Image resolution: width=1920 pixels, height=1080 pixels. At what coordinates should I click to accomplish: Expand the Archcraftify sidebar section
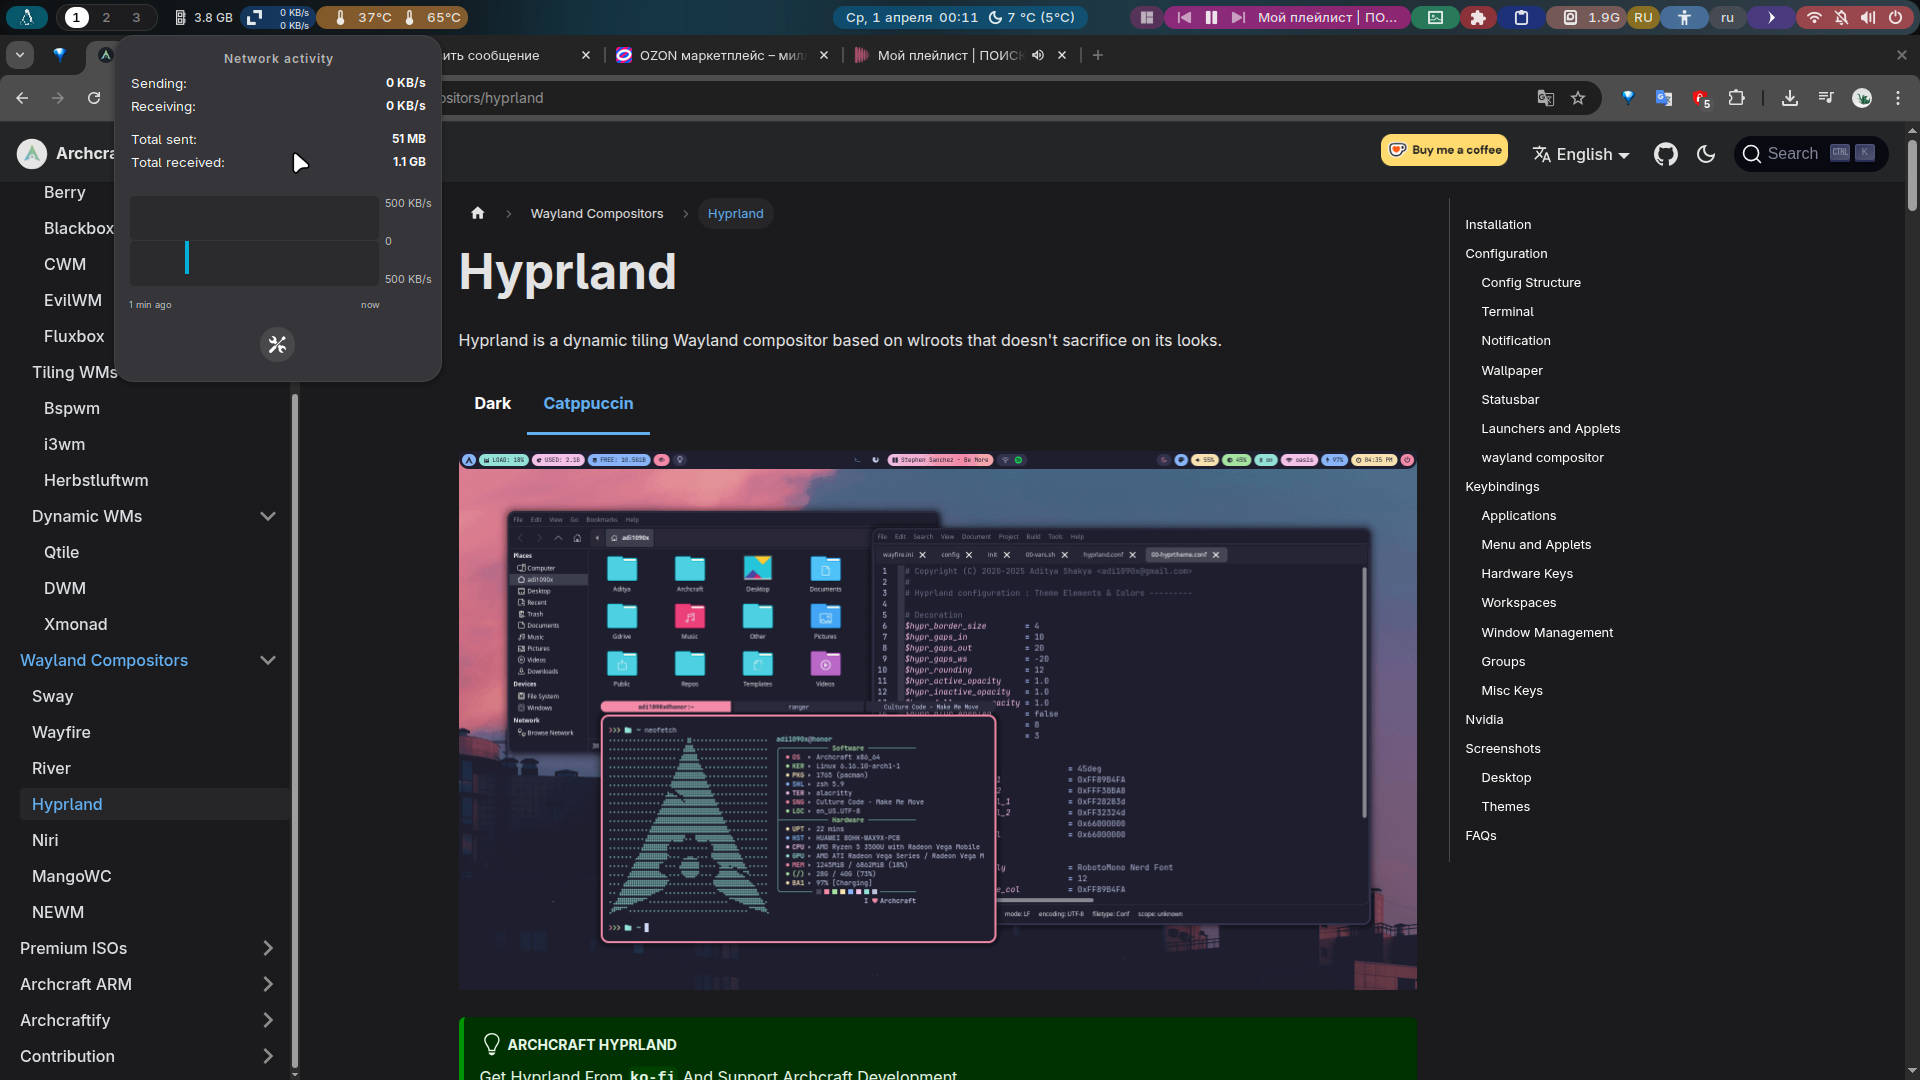pos(267,1020)
